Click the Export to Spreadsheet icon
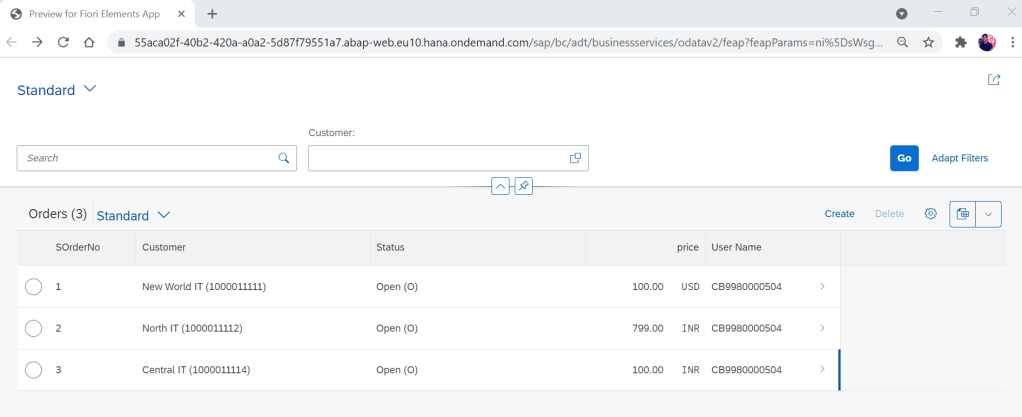This screenshot has height=417, width=1022. [963, 214]
